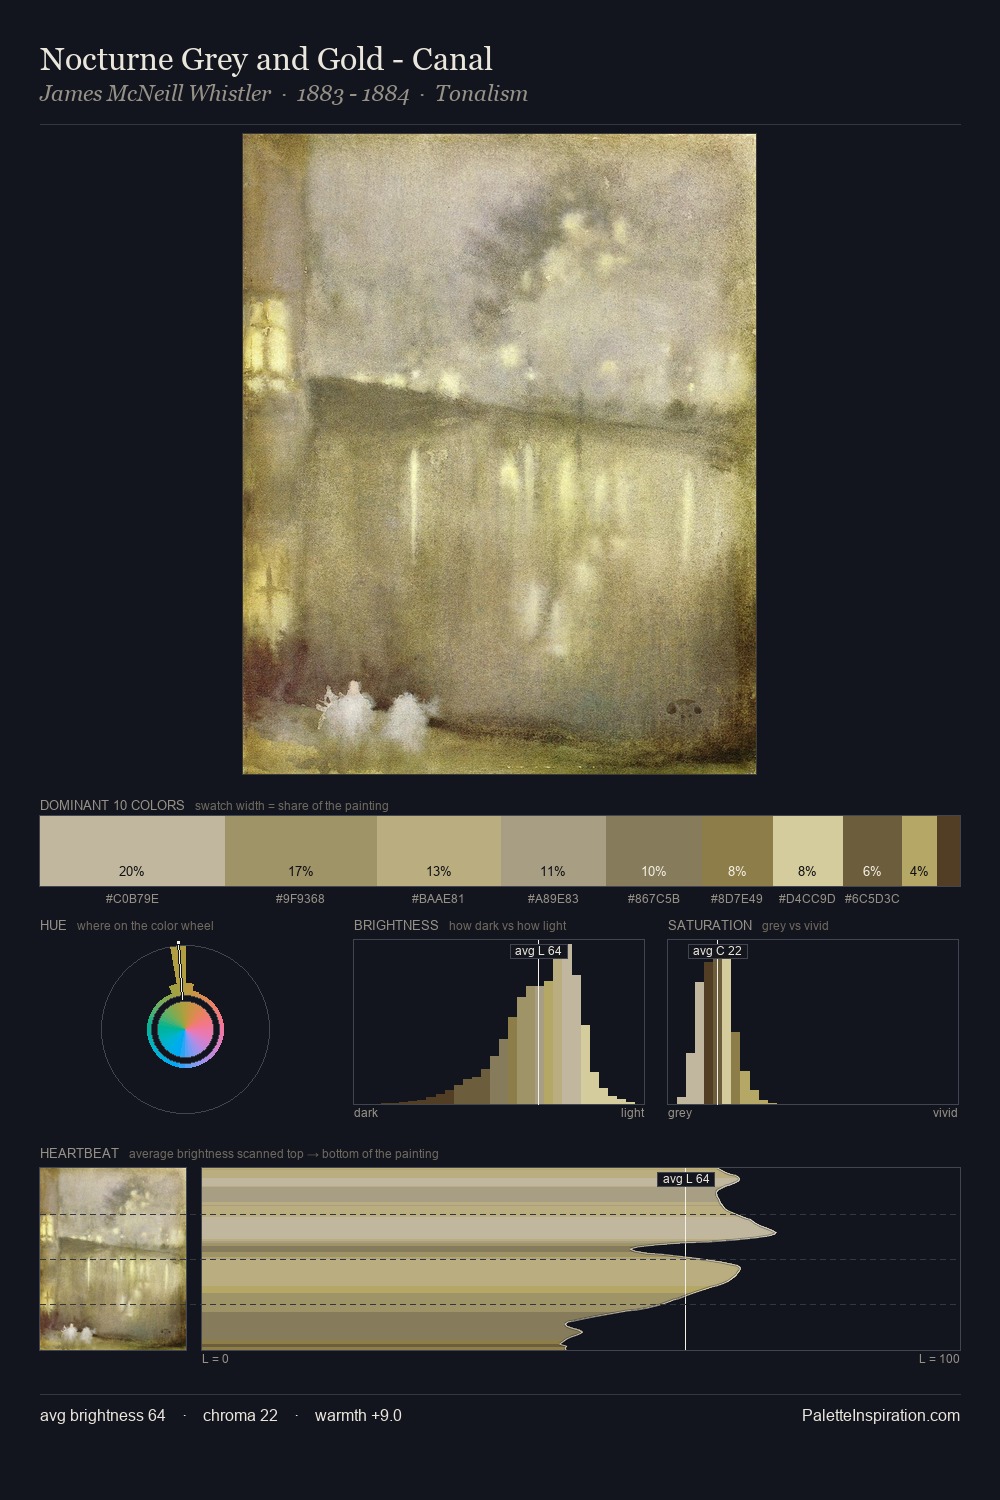Click the darkest brown swatch at the end
This screenshot has height=1500, width=1000.
(x=949, y=851)
